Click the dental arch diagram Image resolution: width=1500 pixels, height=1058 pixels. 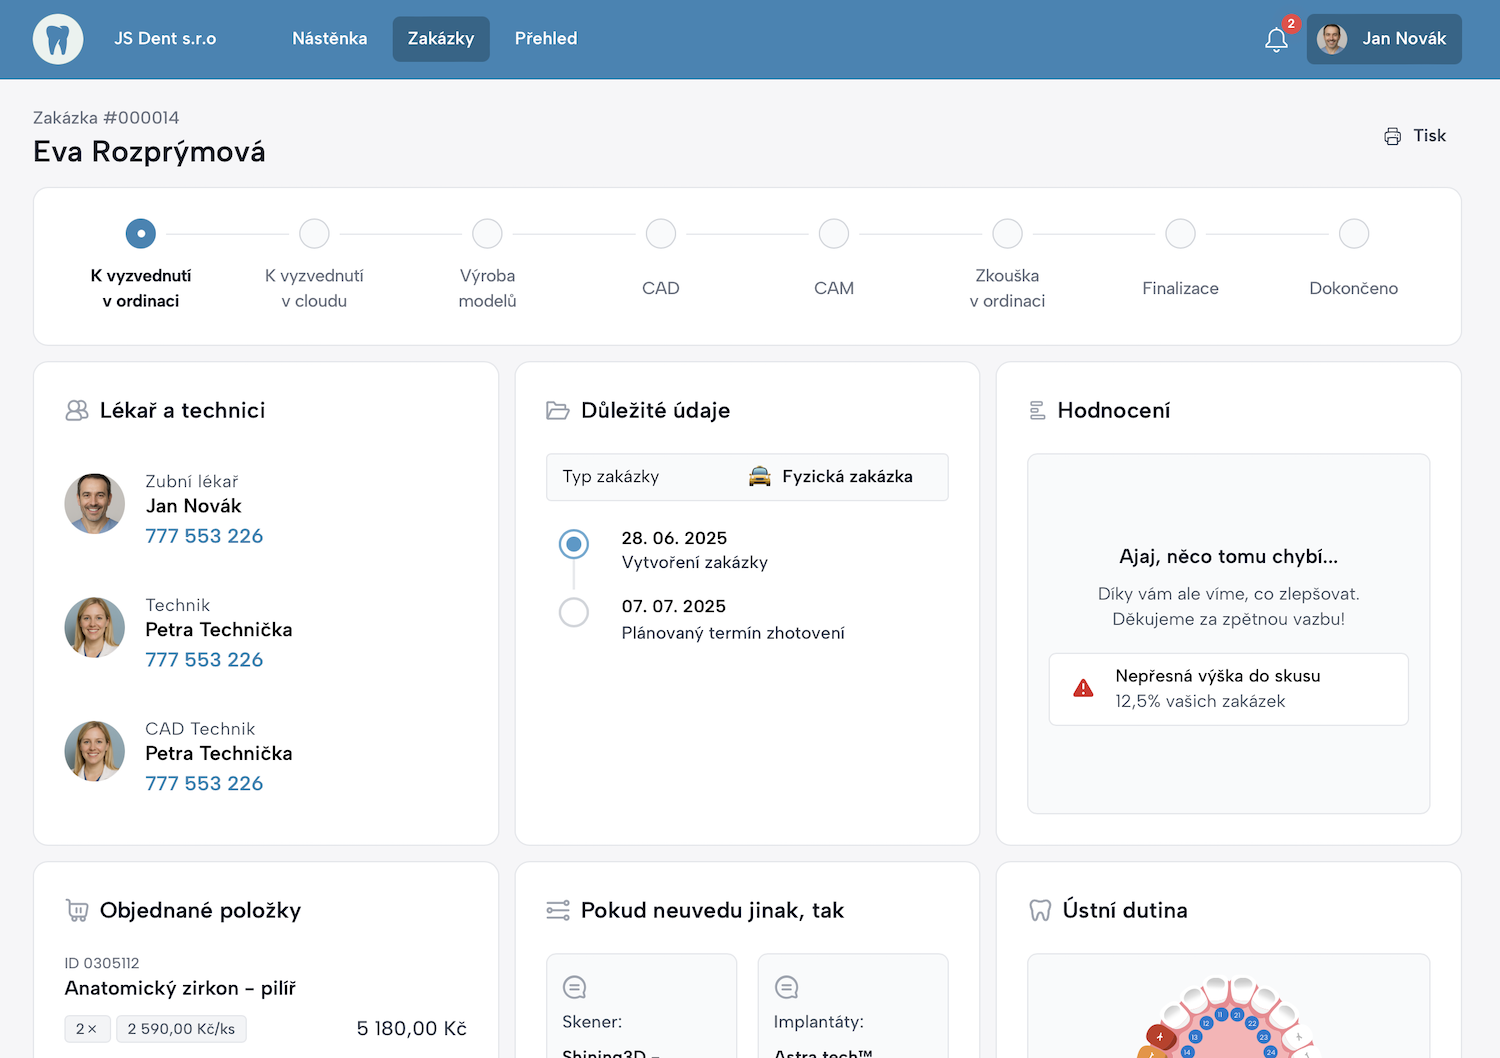pyautogui.click(x=1229, y=1018)
